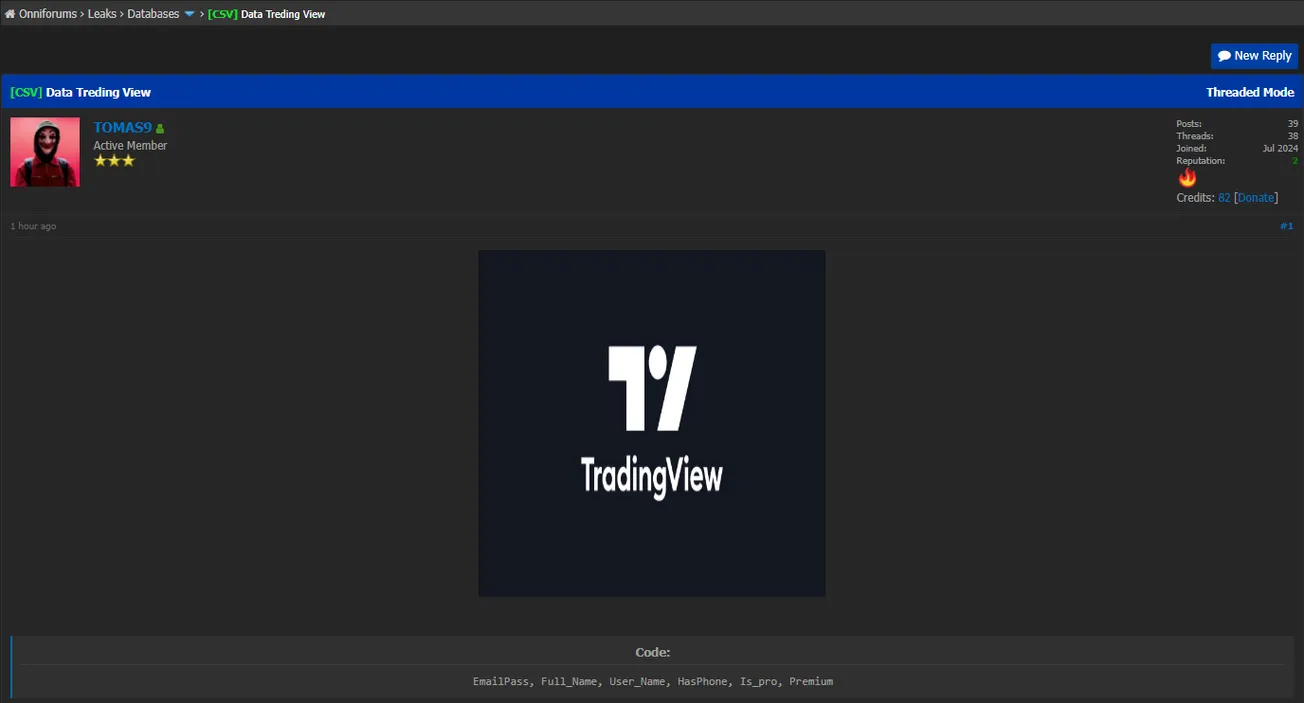Expand the breadcrumb dropdown arrow after Databases

click(189, 14)
